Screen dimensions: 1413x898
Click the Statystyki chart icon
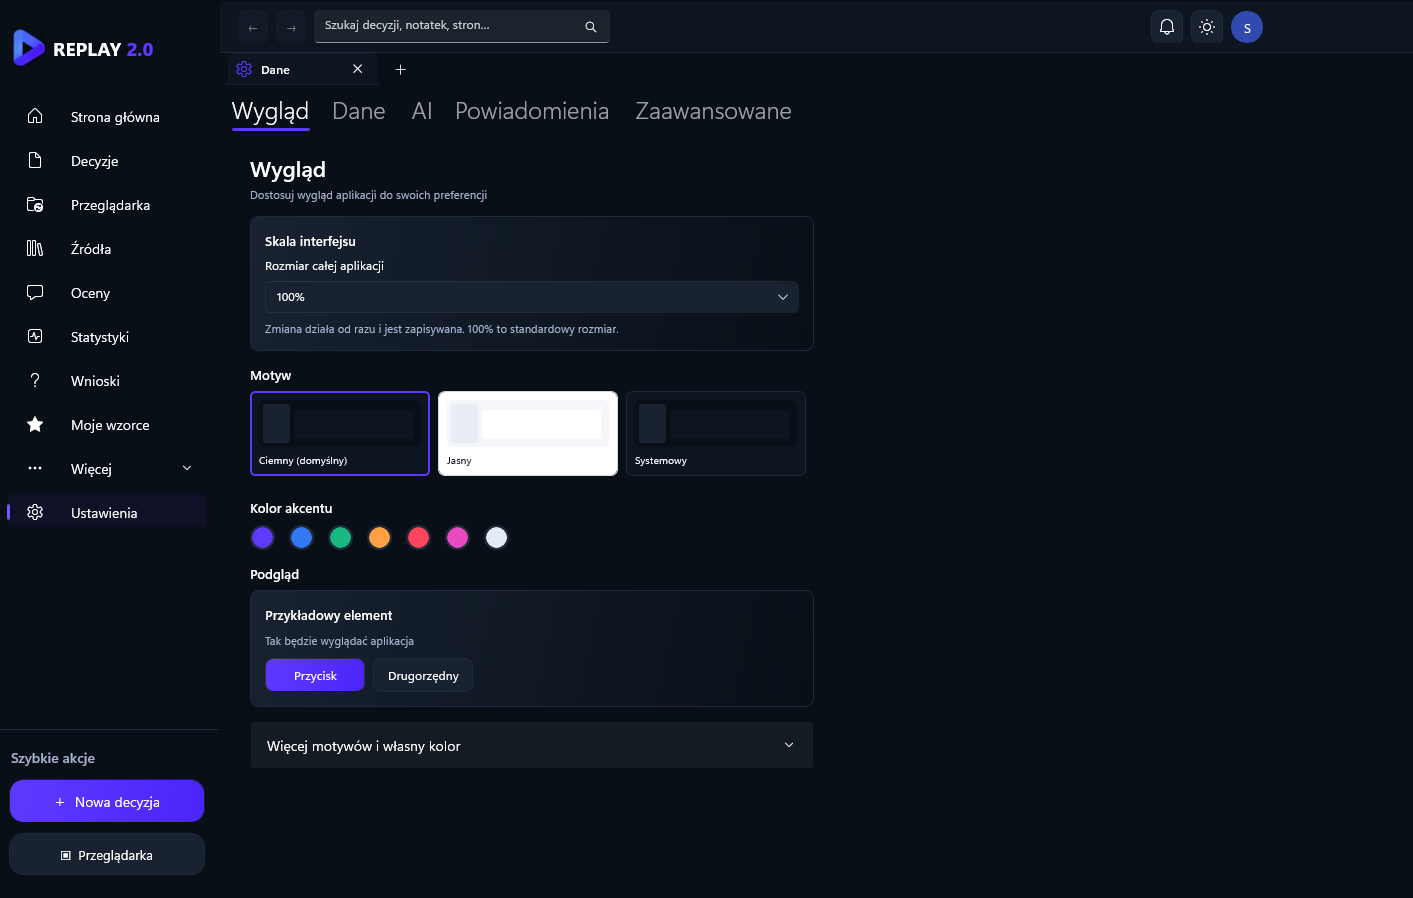35,336
